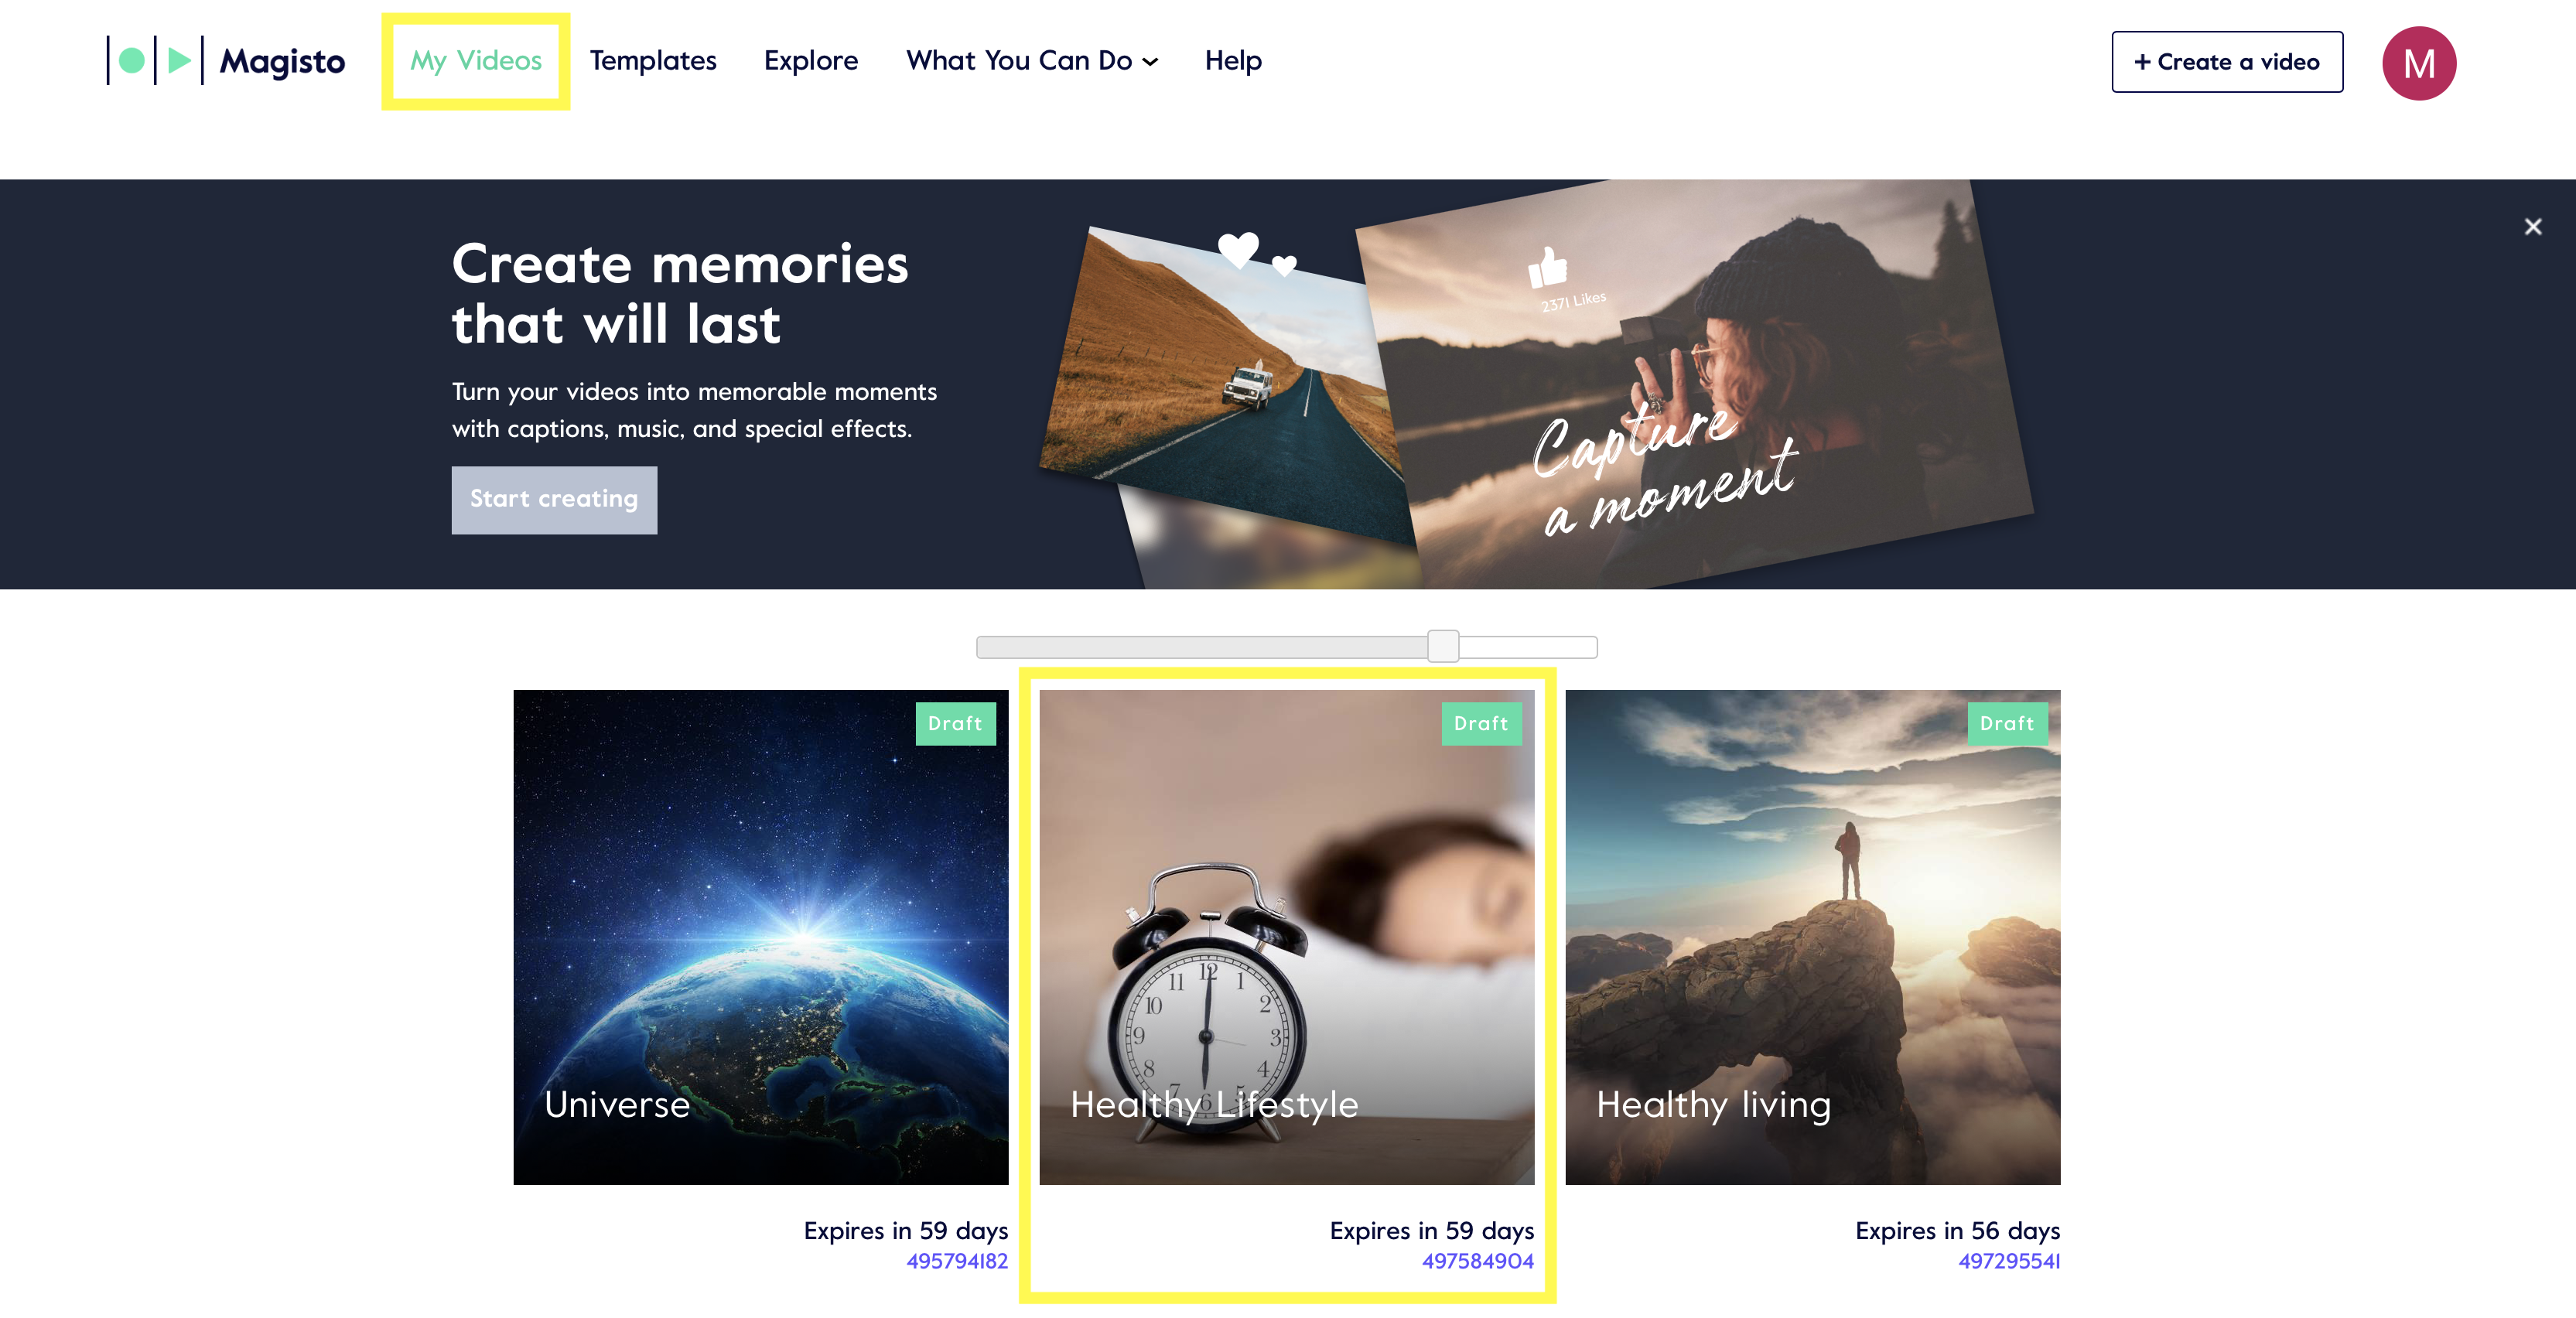Screen dimensions: 2576x1318
Task: Expand the What You Can Do dropdown
Action: click(1031, 61)
